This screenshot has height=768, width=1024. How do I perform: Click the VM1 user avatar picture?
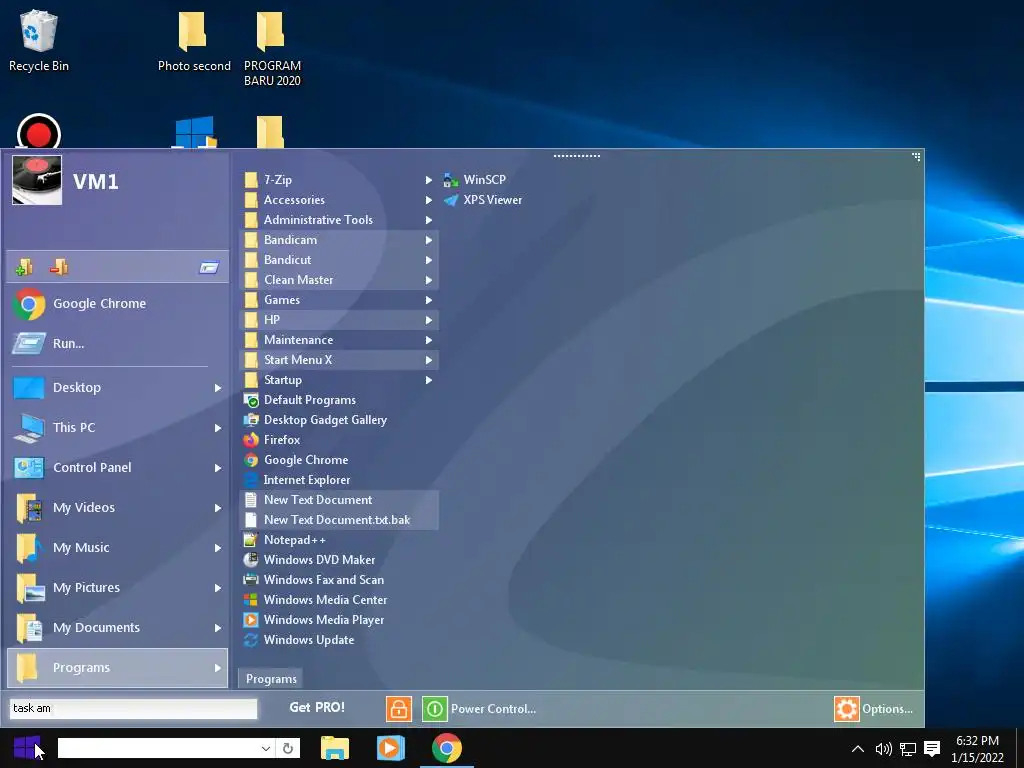(37, 180)
